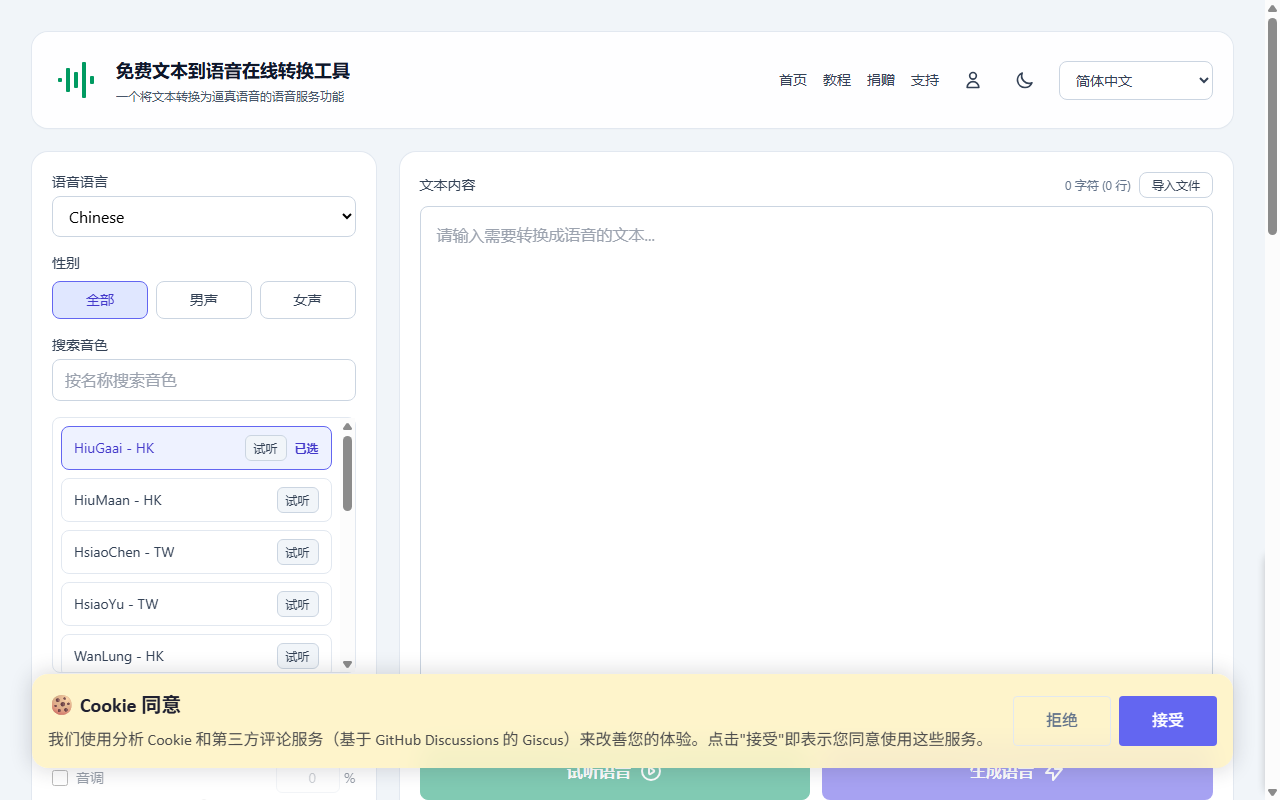Click the 搜索音色 label

(x=80, y=345)
